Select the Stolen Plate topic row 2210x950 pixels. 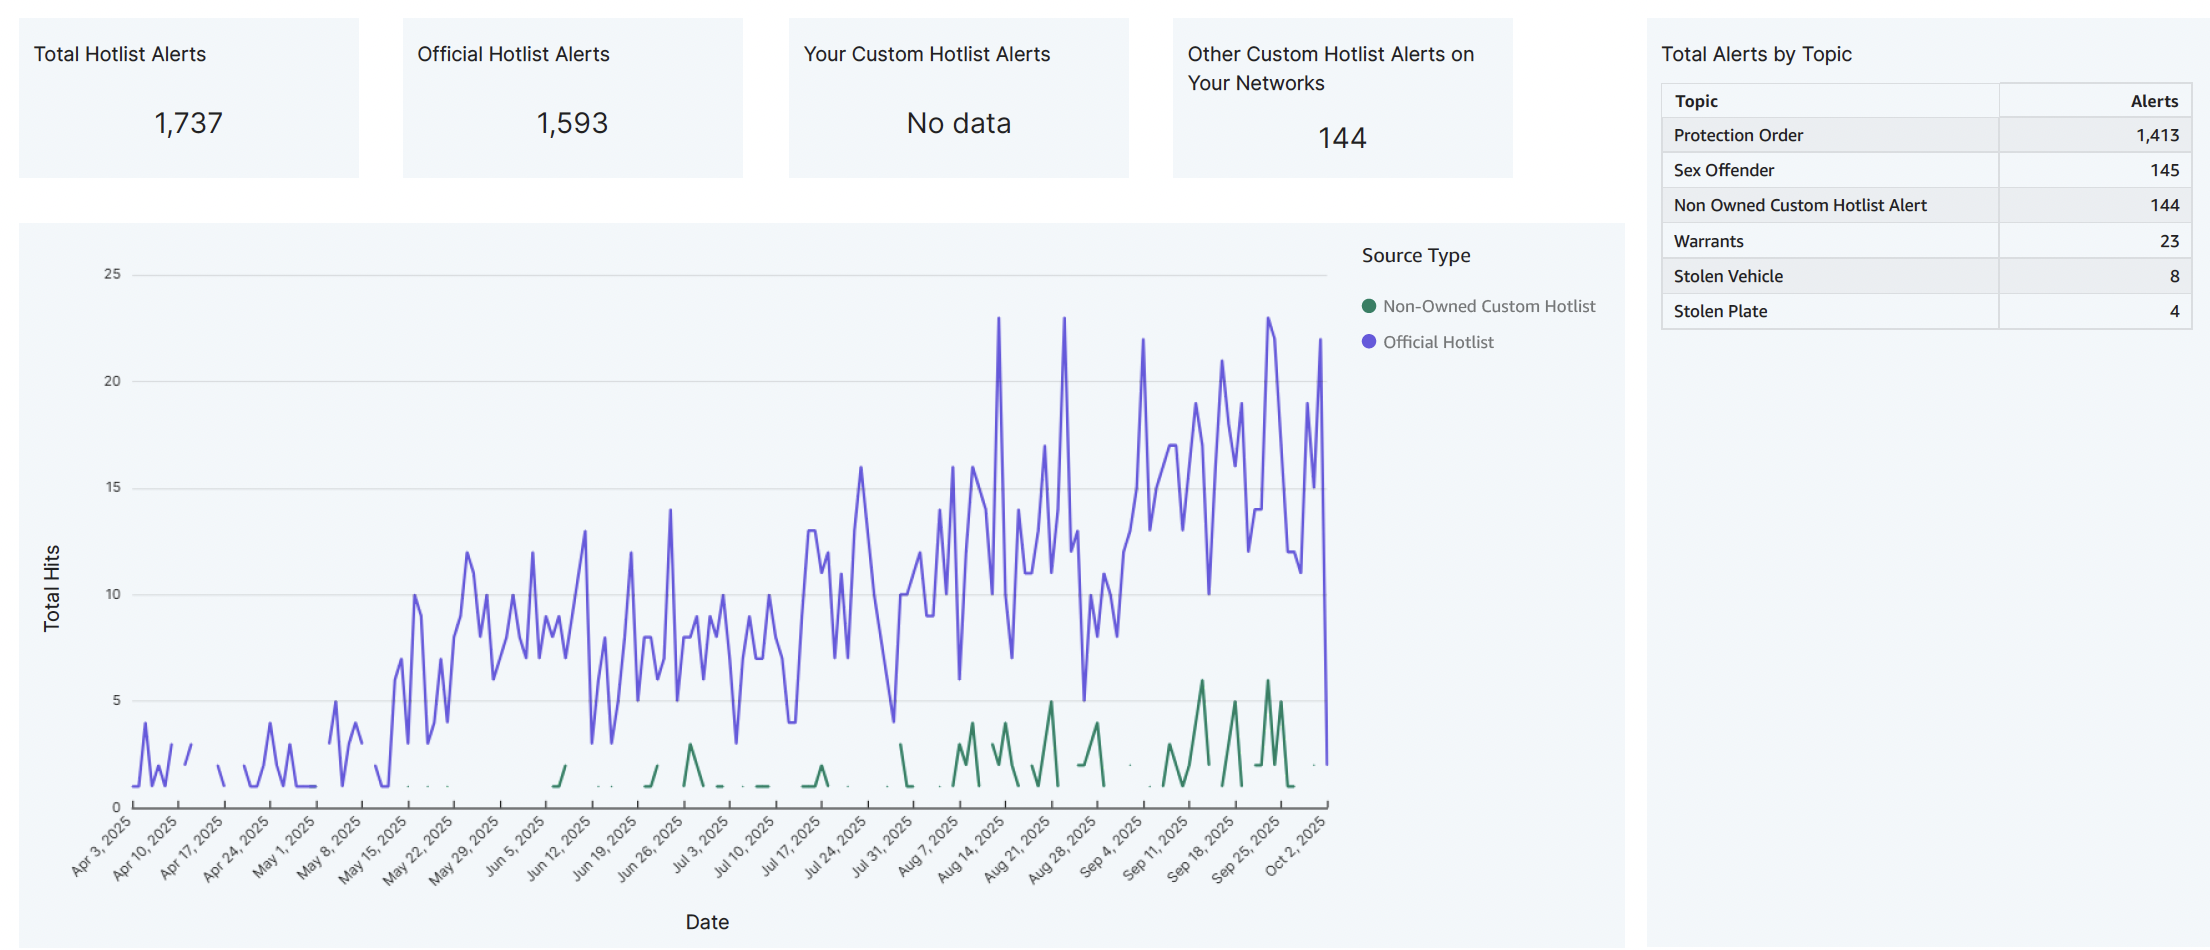pos(1830,311)
